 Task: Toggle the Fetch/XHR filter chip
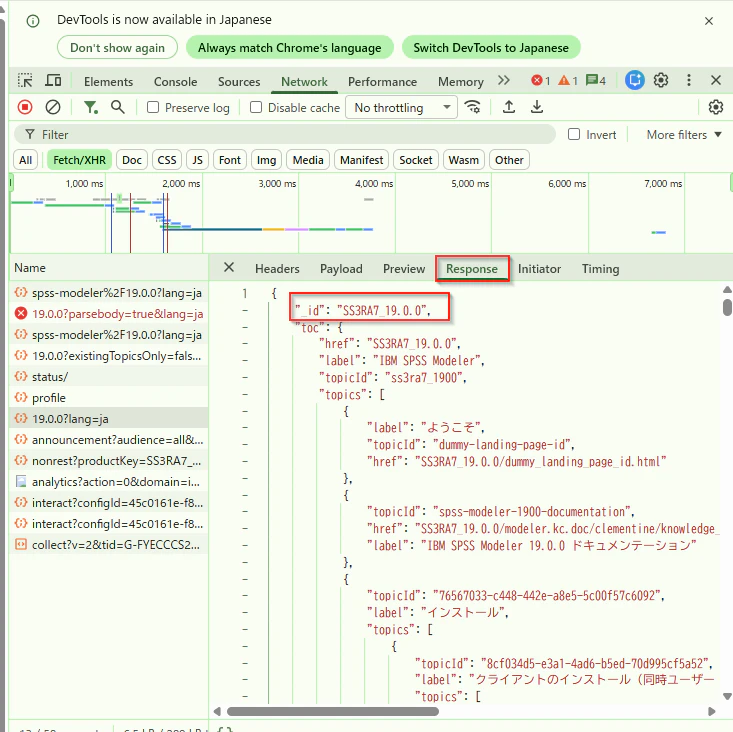pos(79,160)
